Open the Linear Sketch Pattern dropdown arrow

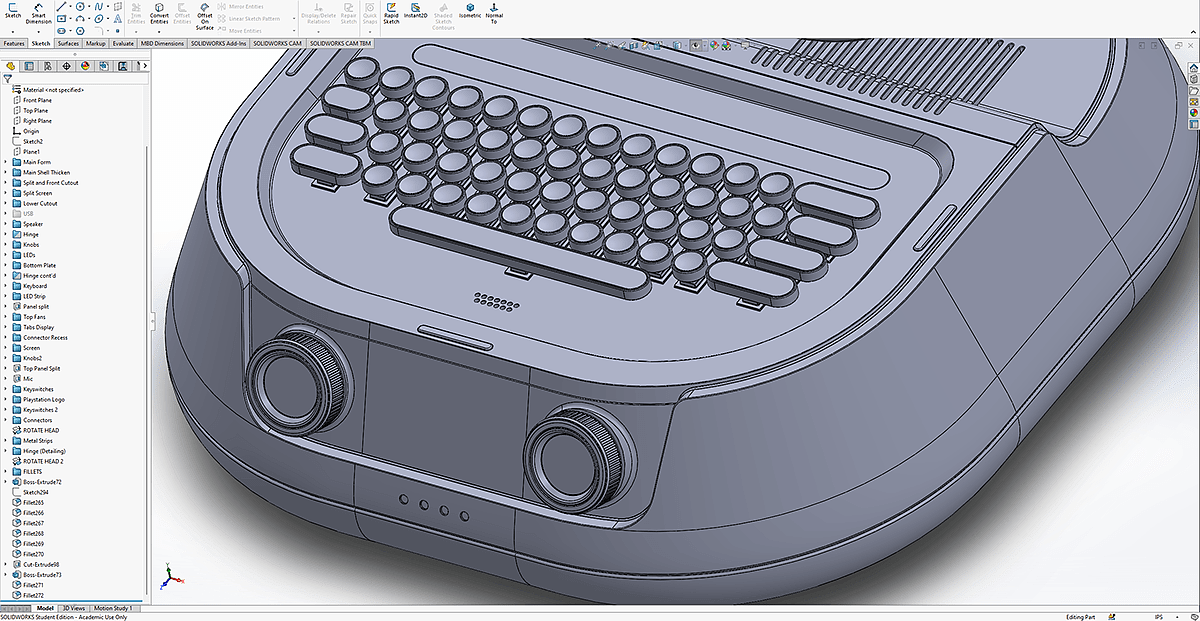click(x=295, y=18)
